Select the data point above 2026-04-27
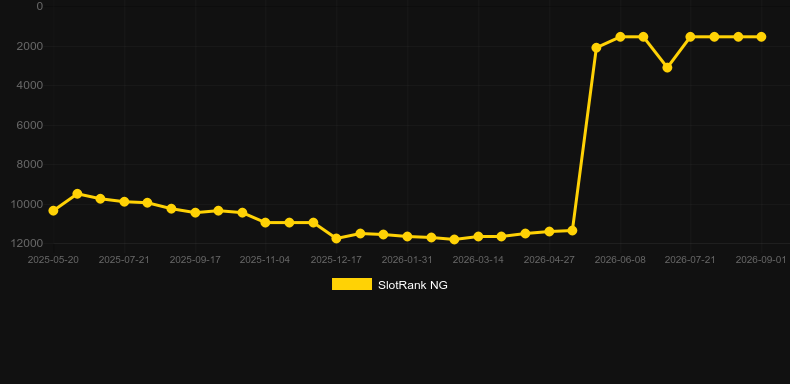The width and height of the screenshot is (790, 384). (549, 231)
